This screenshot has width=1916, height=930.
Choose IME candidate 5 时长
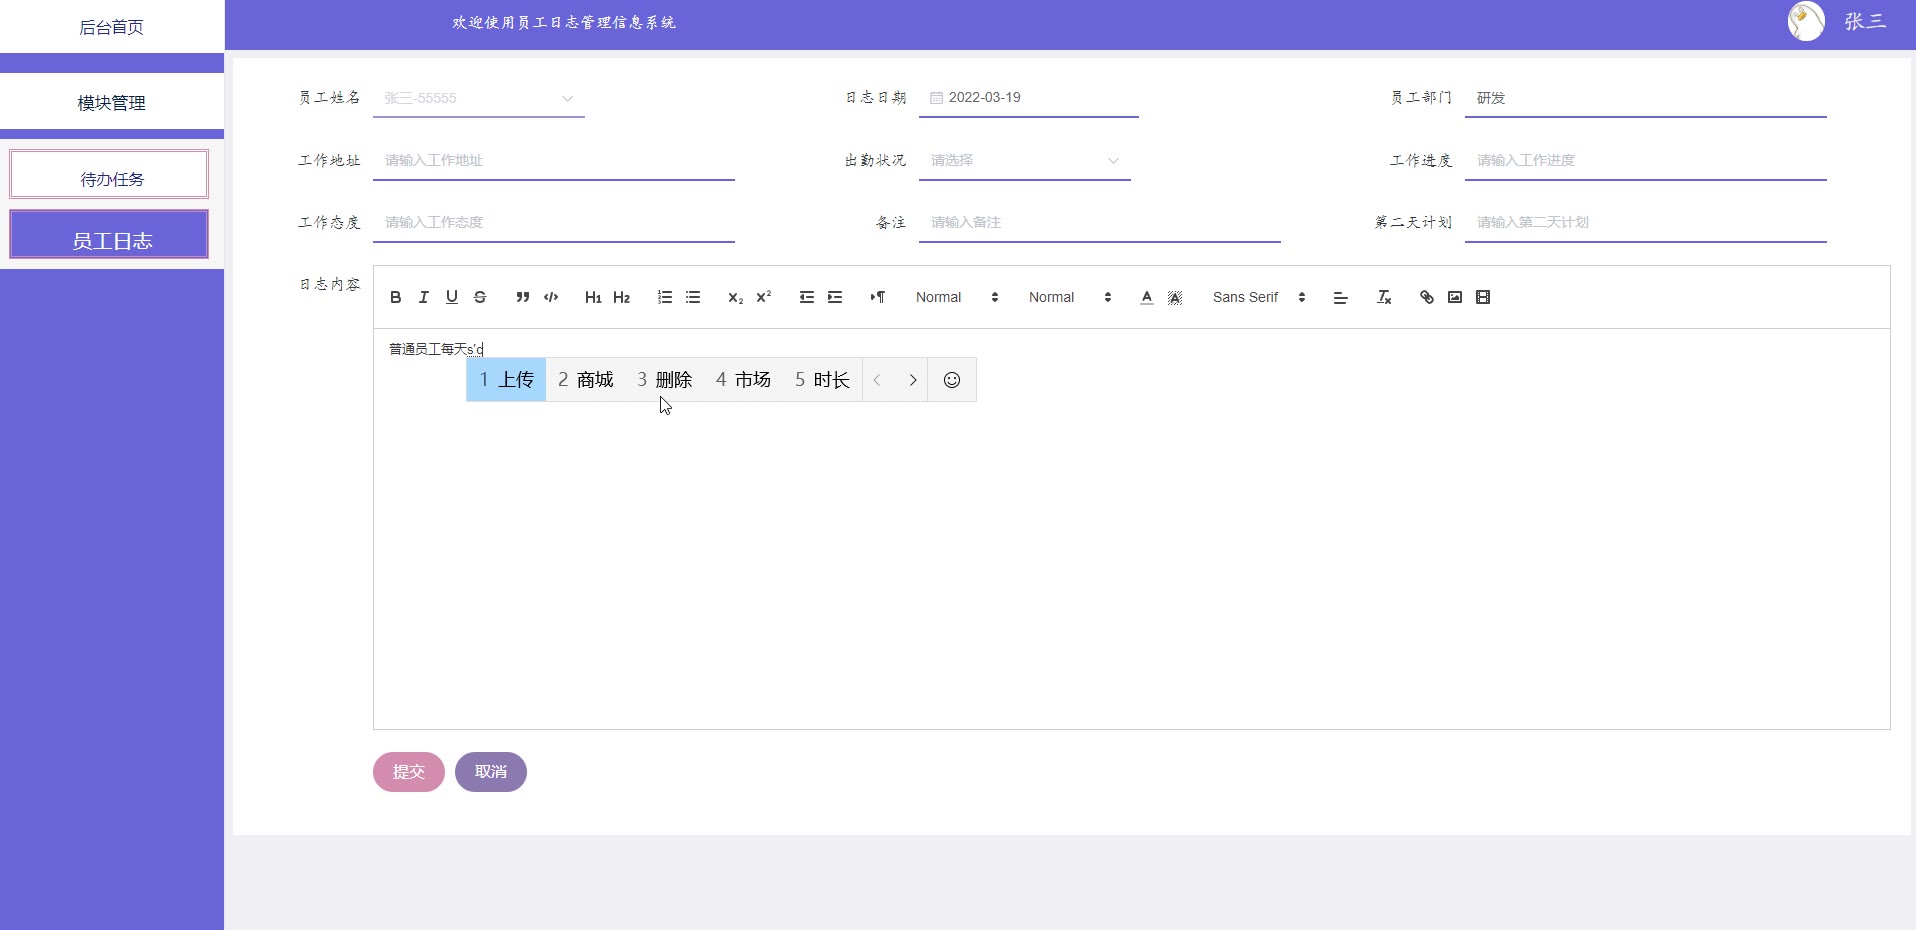click(822, 380)
